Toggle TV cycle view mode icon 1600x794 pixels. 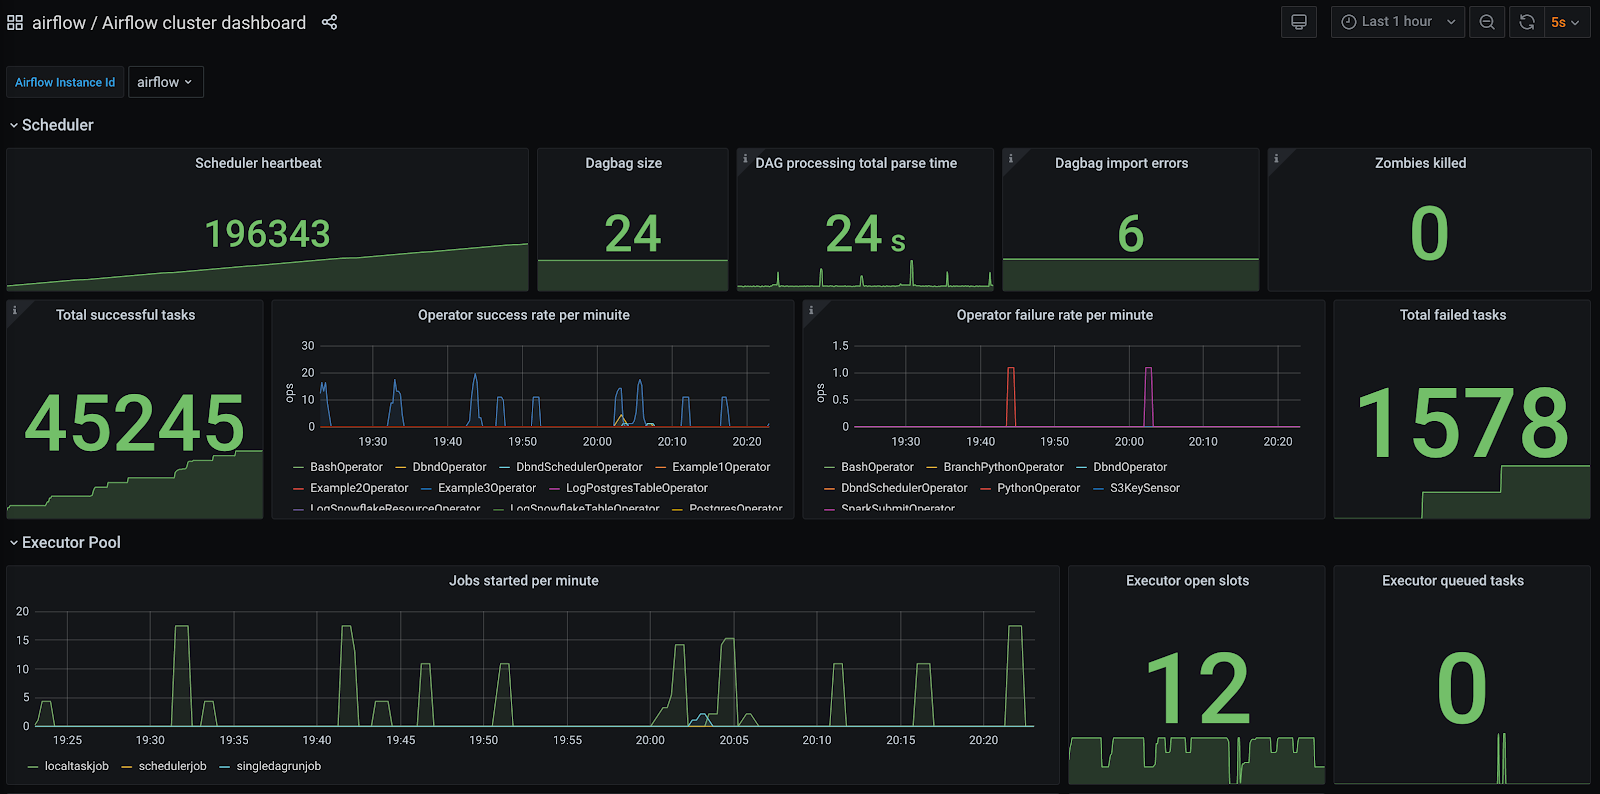click(1299, 22)
